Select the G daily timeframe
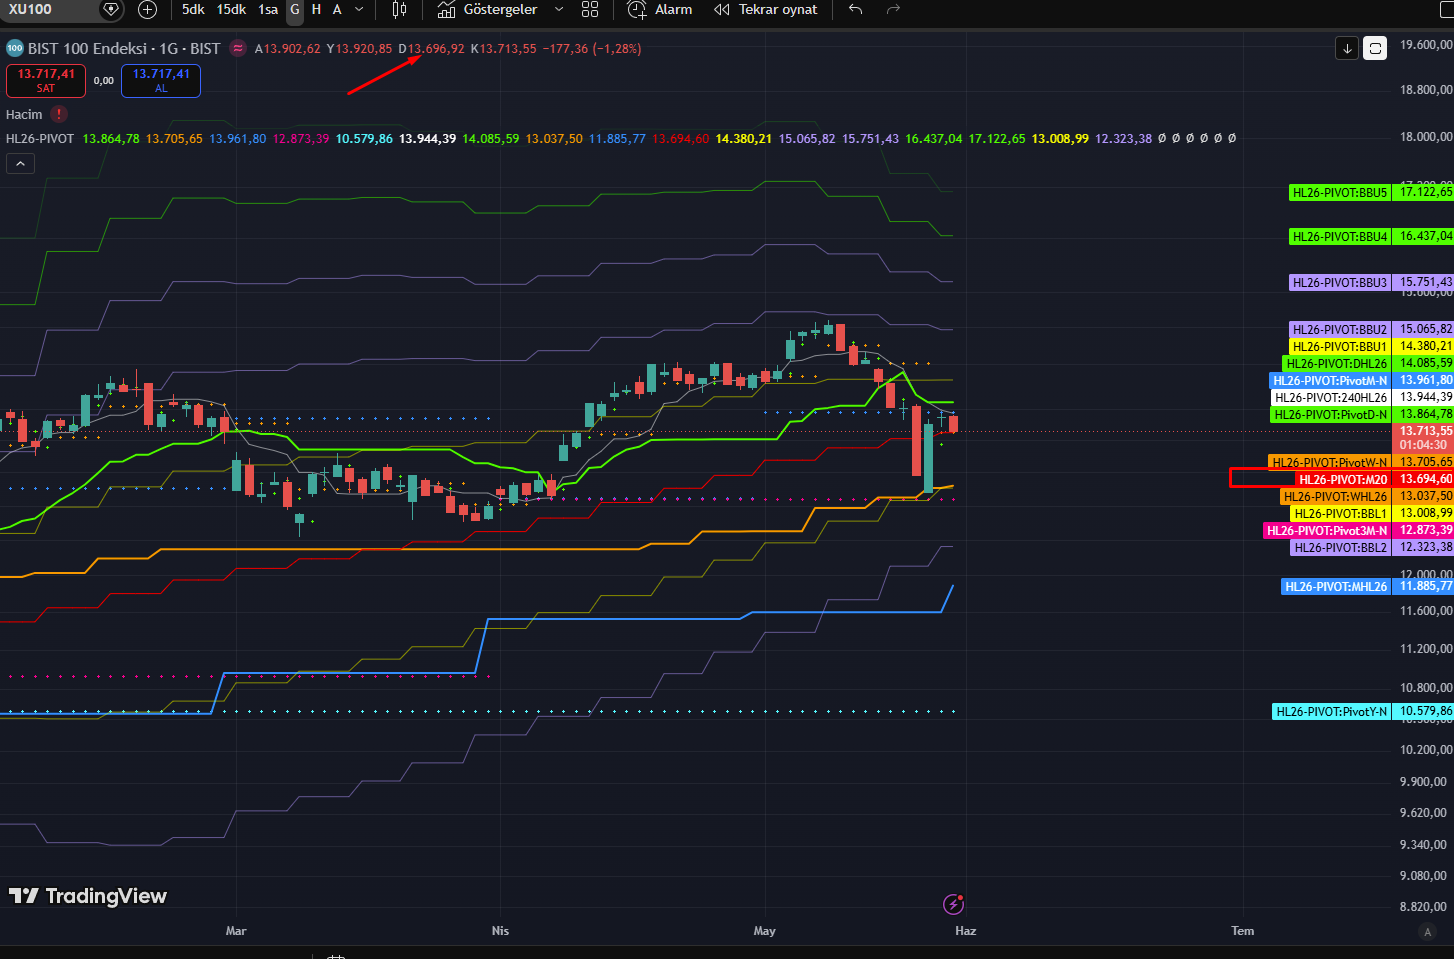The height and width of the screenshot is (959, 1454). 295,10
